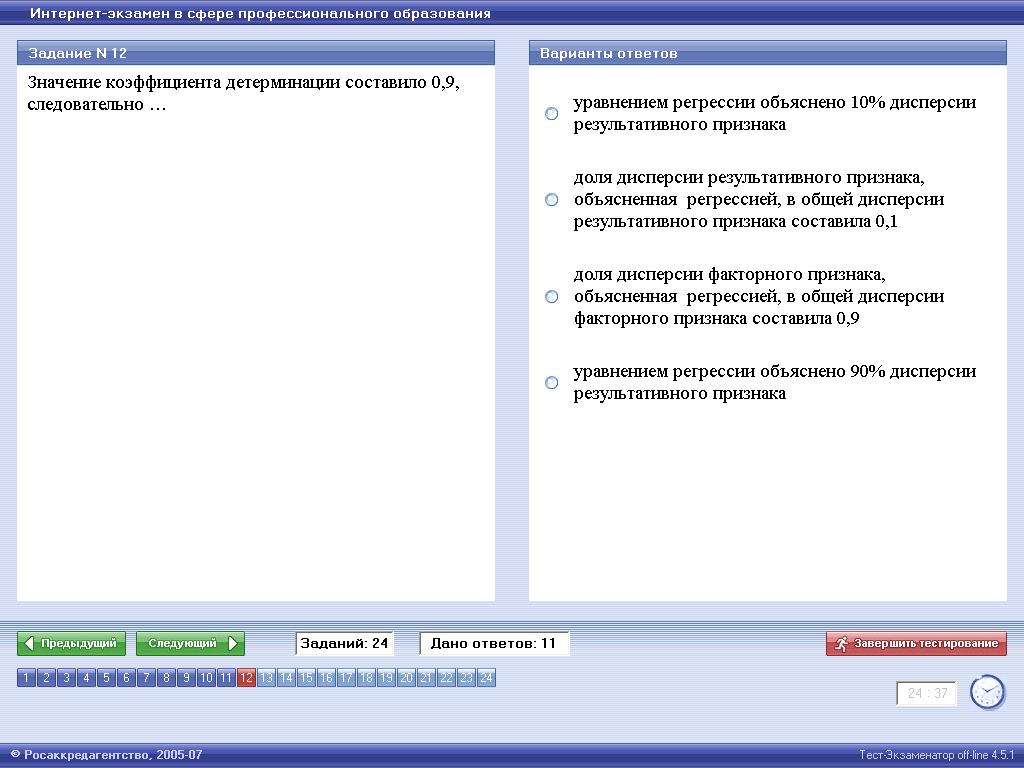Select the 'факторного признака составила 0,9' answer
The width and height of the screenshot is (1024, 768).
(552, 296)
